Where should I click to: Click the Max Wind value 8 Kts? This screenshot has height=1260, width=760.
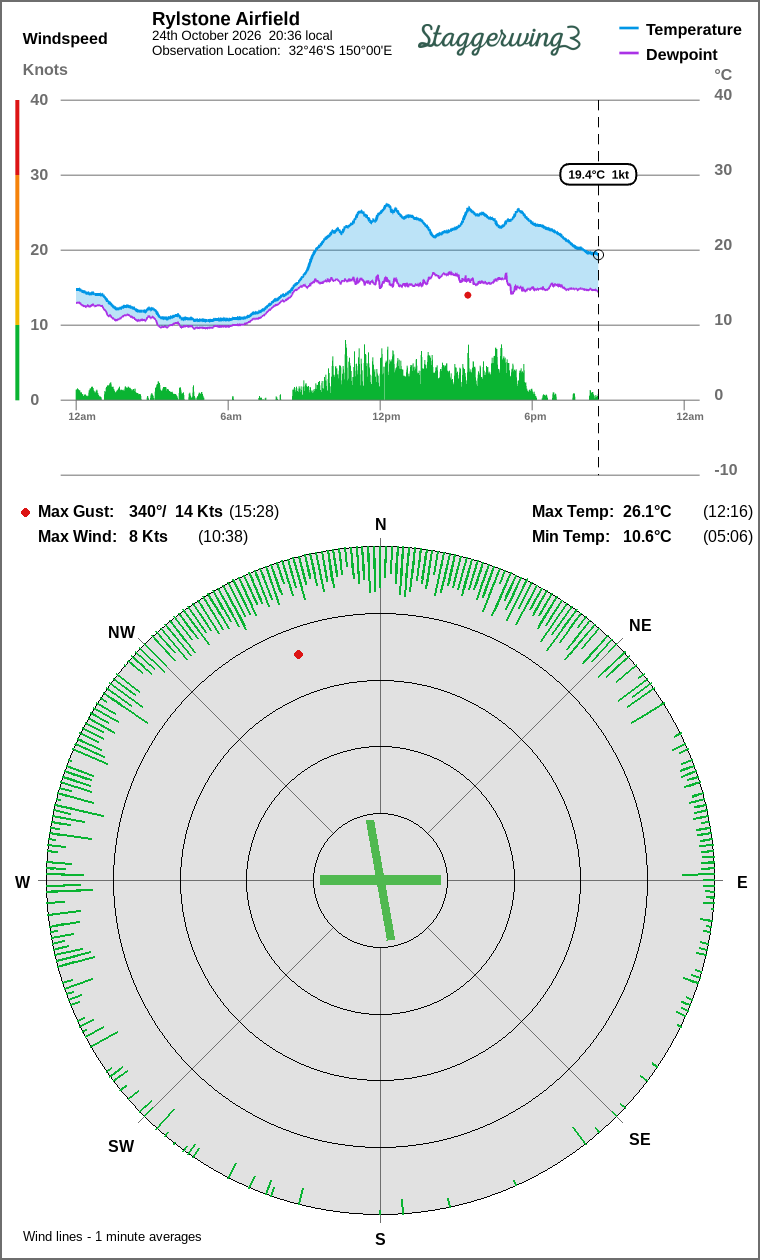148,537
